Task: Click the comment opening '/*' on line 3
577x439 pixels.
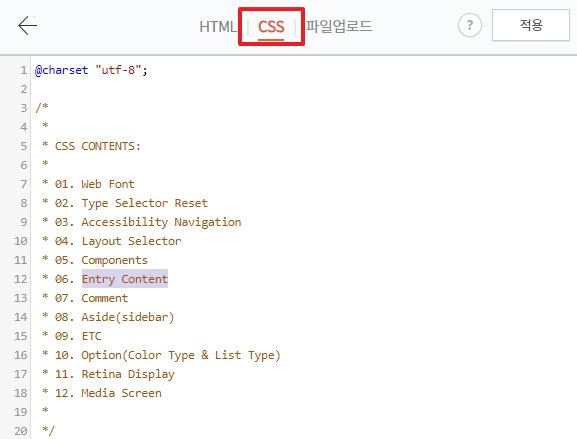Action: [x=42, y=108]
